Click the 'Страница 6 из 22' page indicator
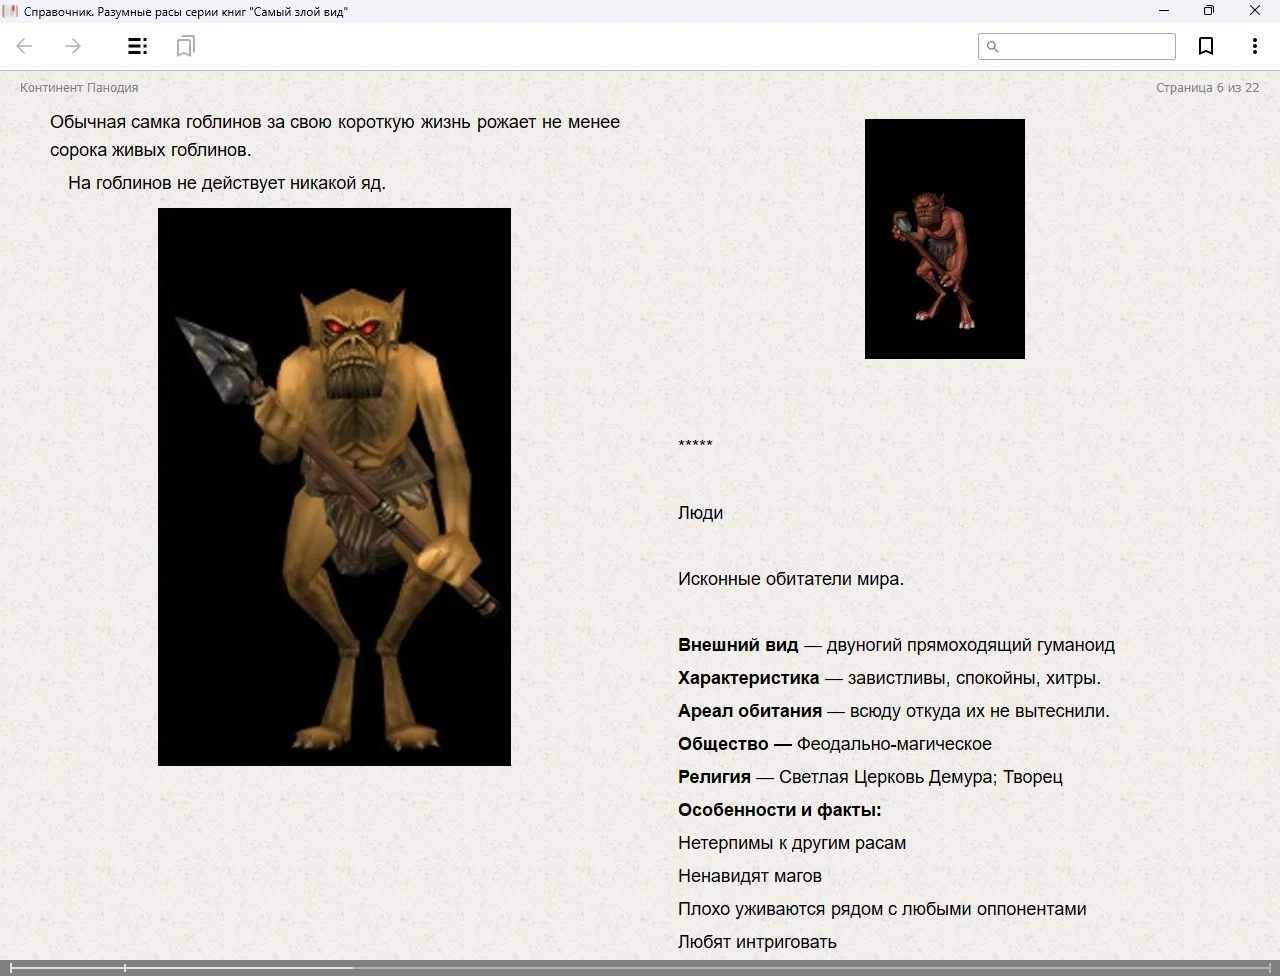Image resolution: width=1280 pixels, height=976 pixels. [1207, 88]
